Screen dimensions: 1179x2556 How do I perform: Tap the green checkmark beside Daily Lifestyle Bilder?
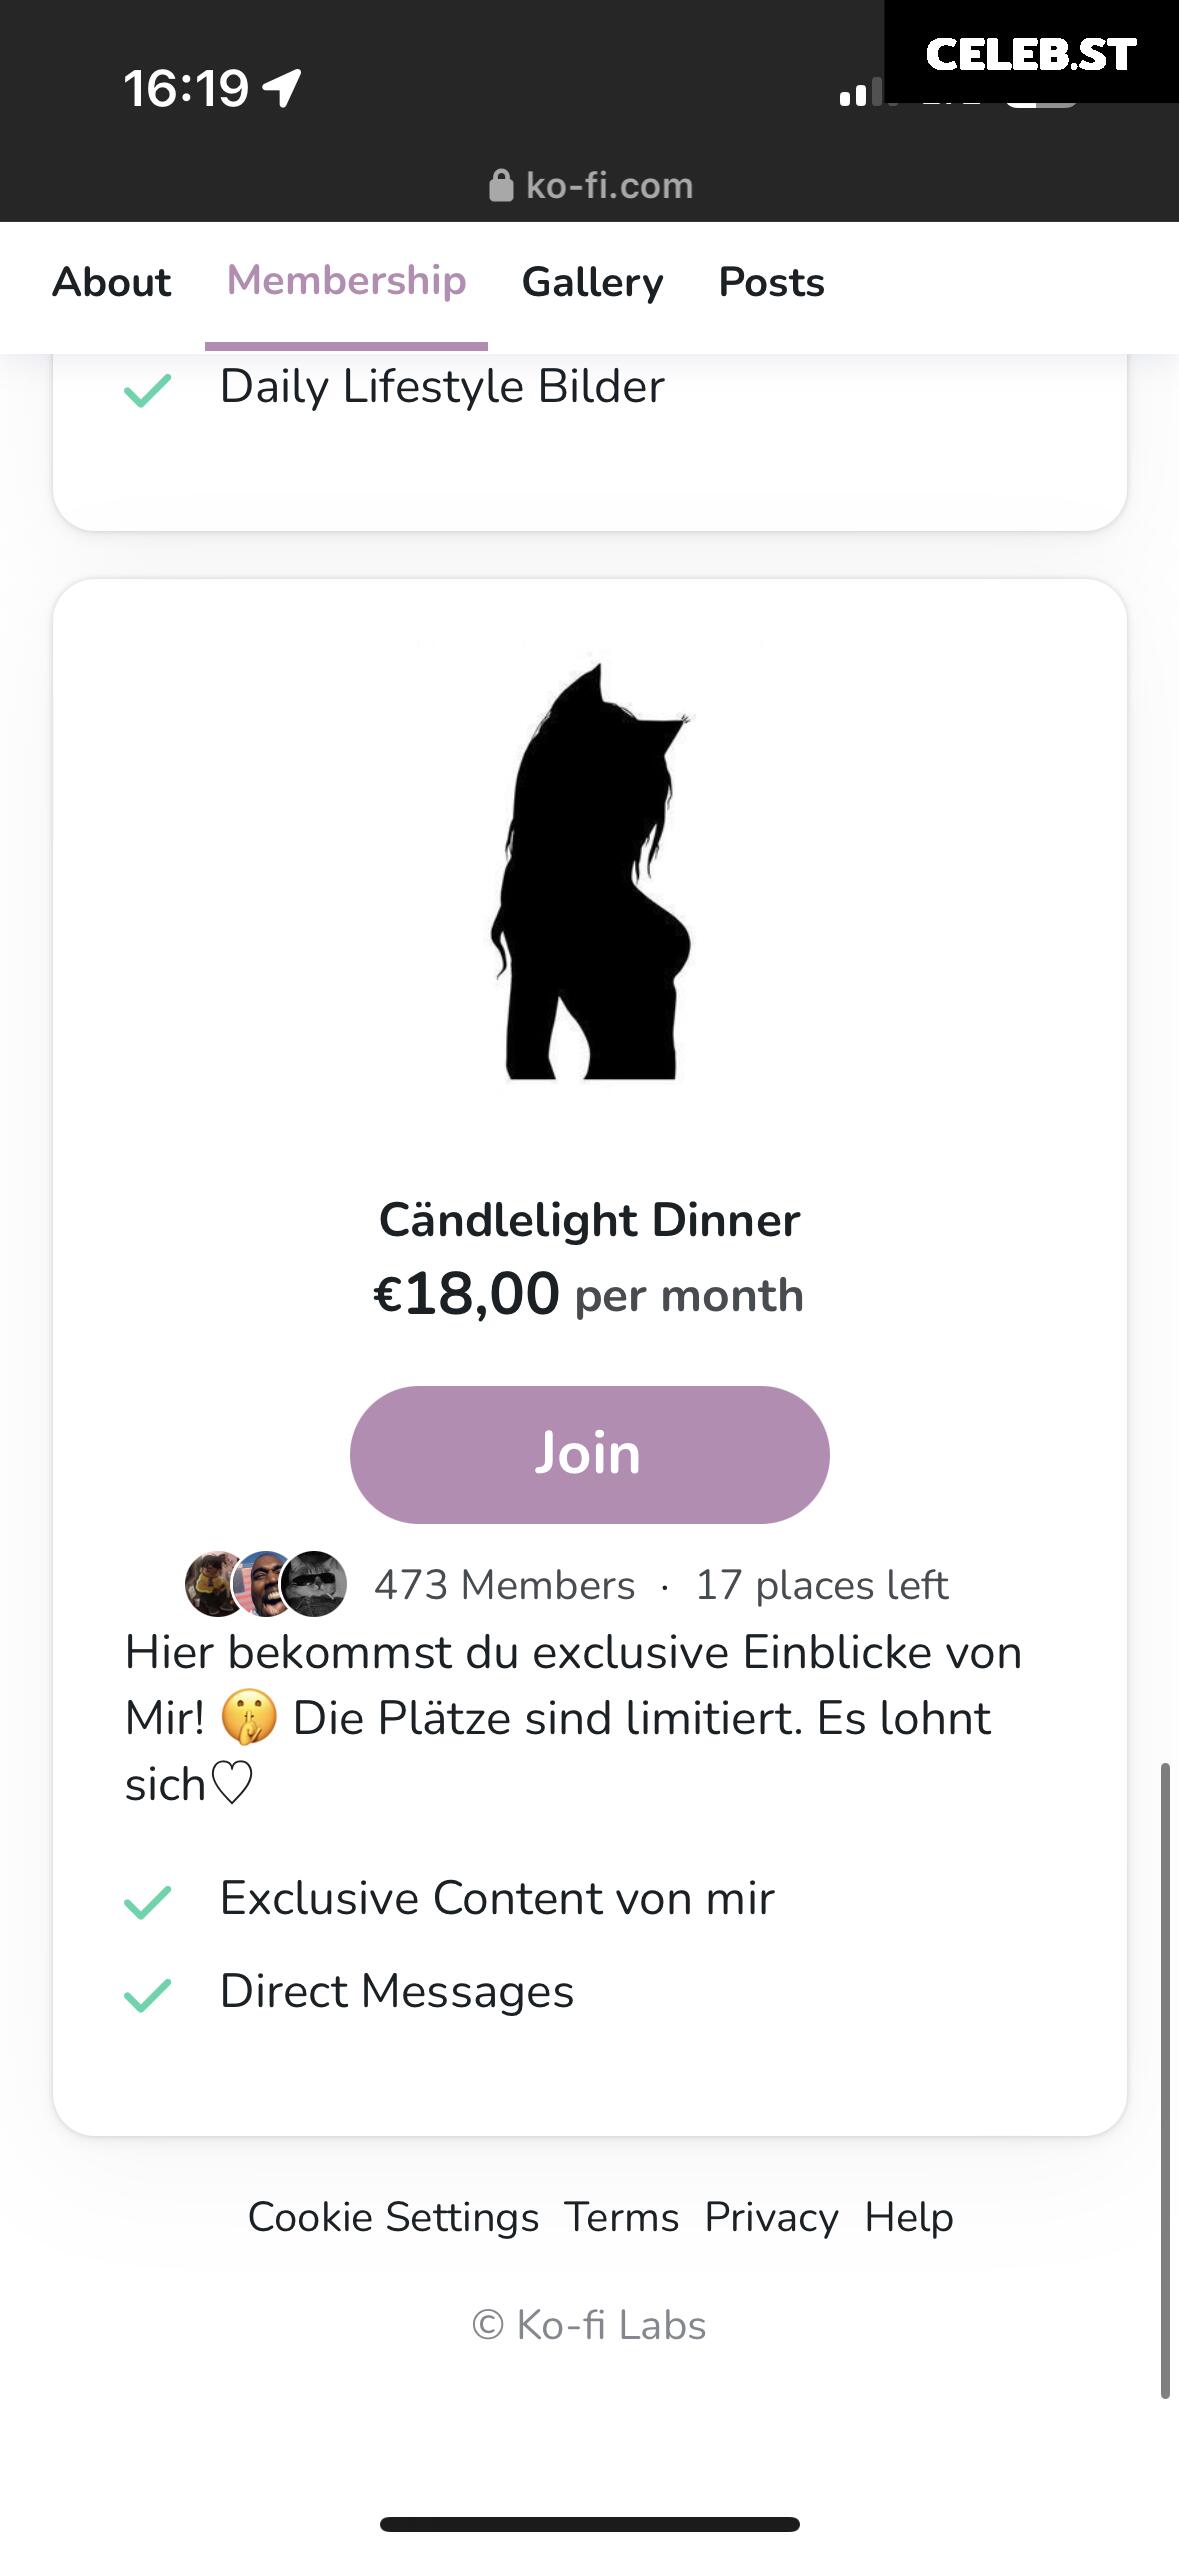pyautogui.click(x=148, y=388)
